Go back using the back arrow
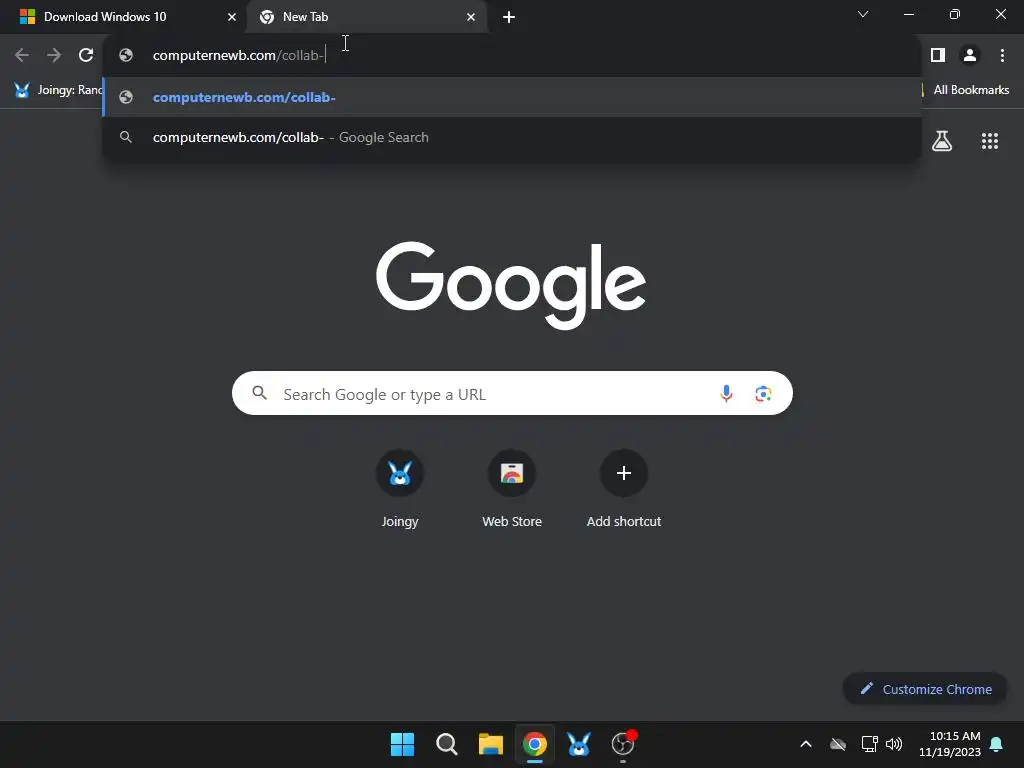Screen dimensions: 1024x768 pyautogui.click(x=22, y=55)
